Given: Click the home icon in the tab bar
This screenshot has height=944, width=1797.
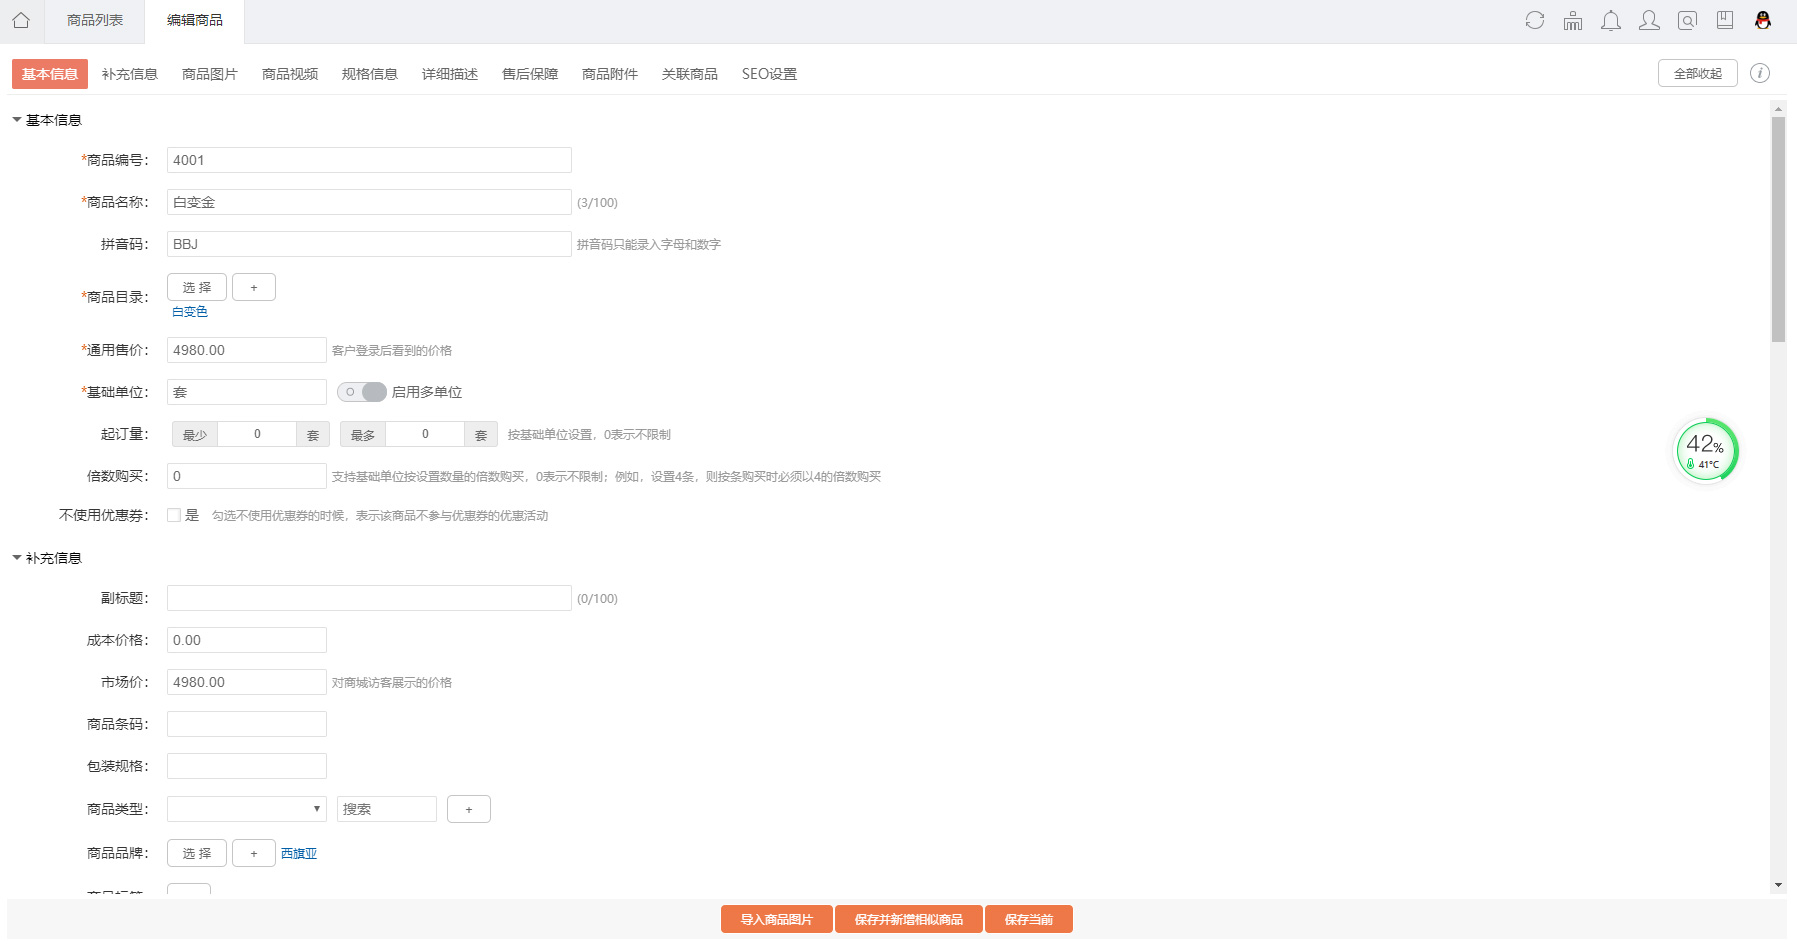Looking at the screenshot, I should 21,20.
